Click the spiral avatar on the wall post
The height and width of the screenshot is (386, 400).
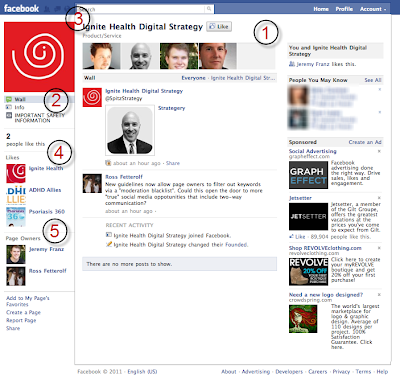tap(92, 97)
